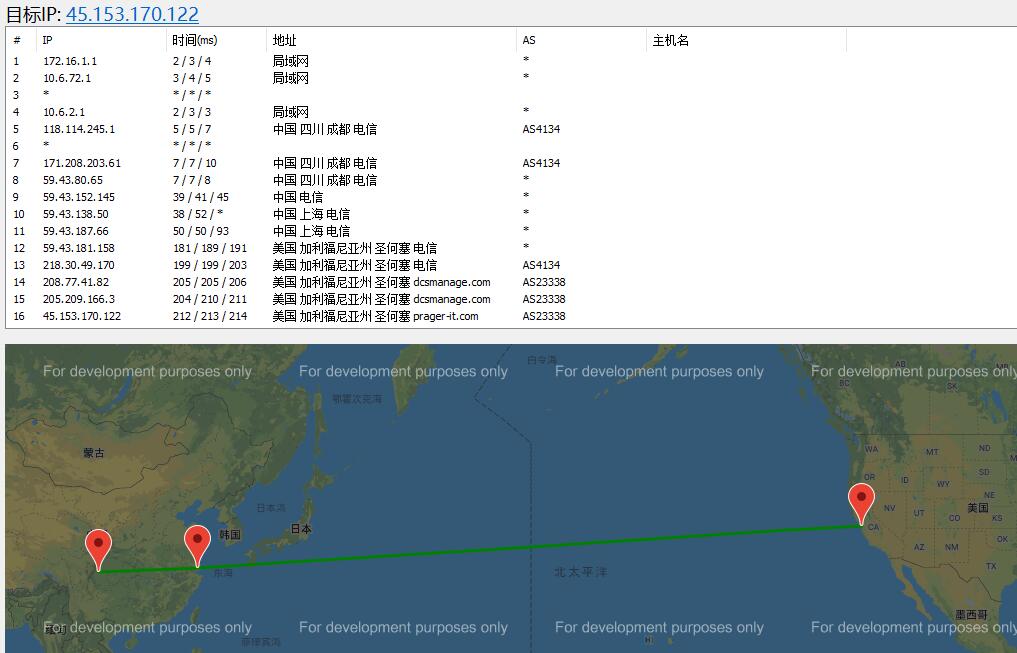Click the 局域网 address in hop 4
Image resolution: width=1017 pixels, height=653 pixels.
tap(291, 112)
